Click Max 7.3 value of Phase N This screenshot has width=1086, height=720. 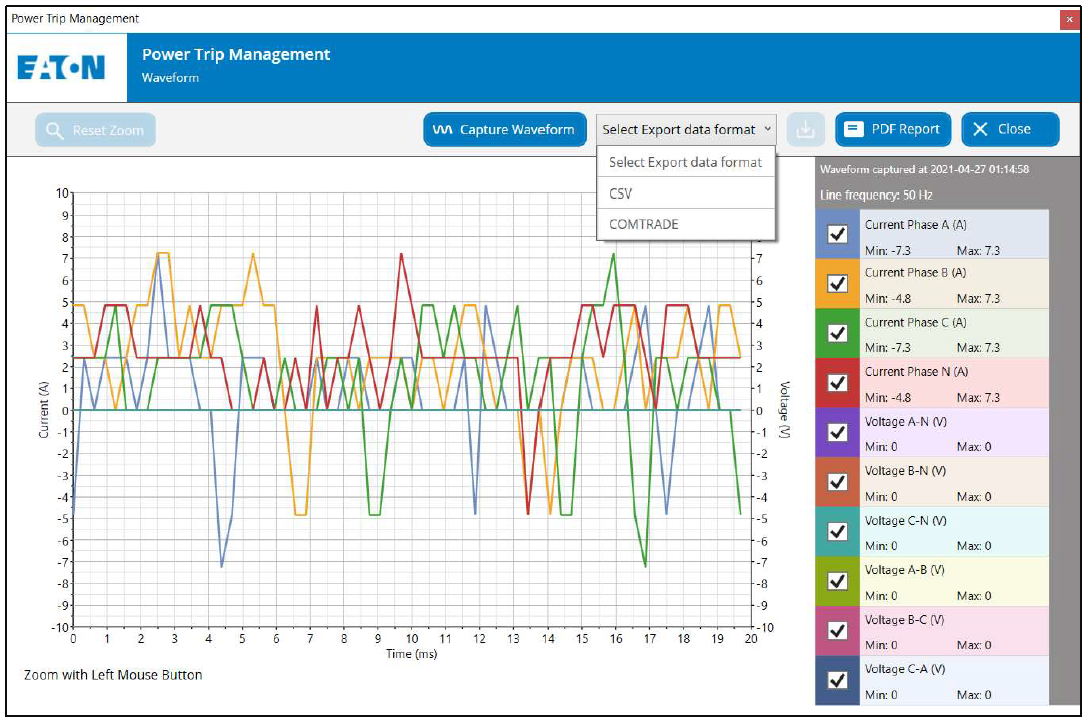[979, 397]
